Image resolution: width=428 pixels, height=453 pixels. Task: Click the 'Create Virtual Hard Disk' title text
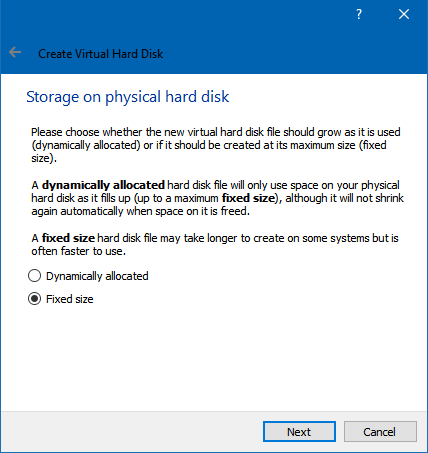(101, 54)
